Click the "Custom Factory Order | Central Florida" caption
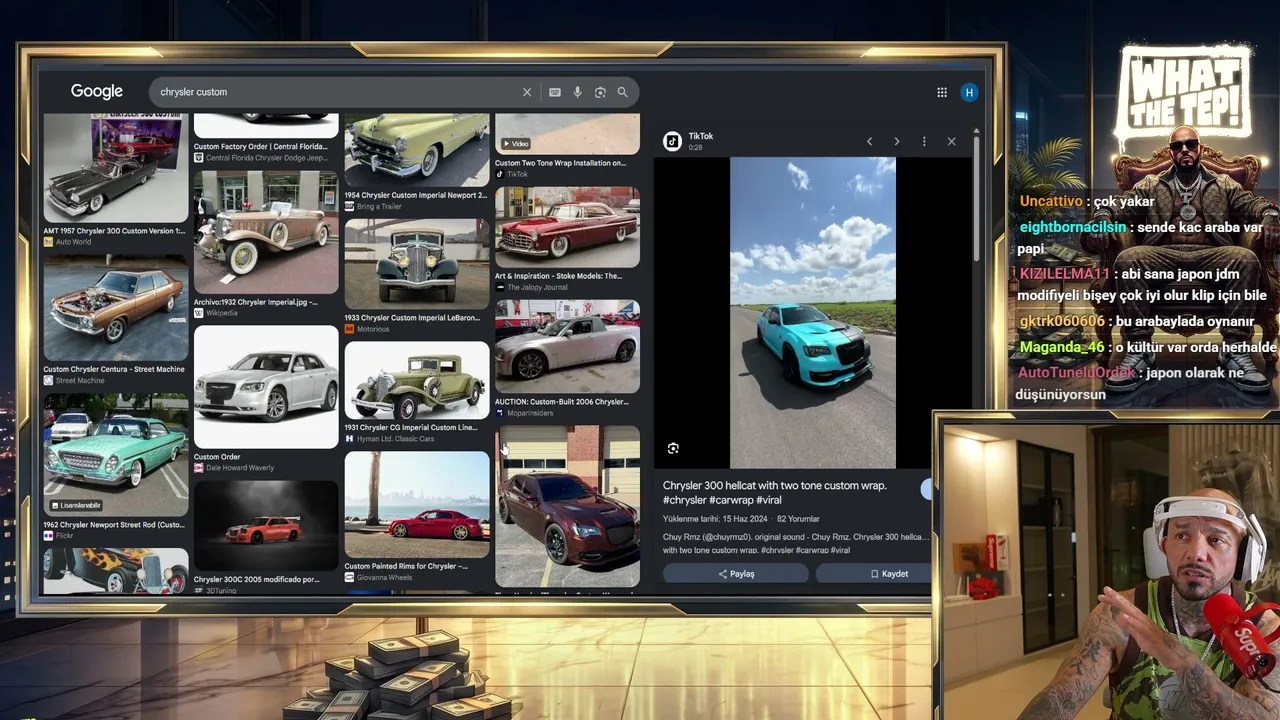The image size is (1280, 720). click(260, 147)
